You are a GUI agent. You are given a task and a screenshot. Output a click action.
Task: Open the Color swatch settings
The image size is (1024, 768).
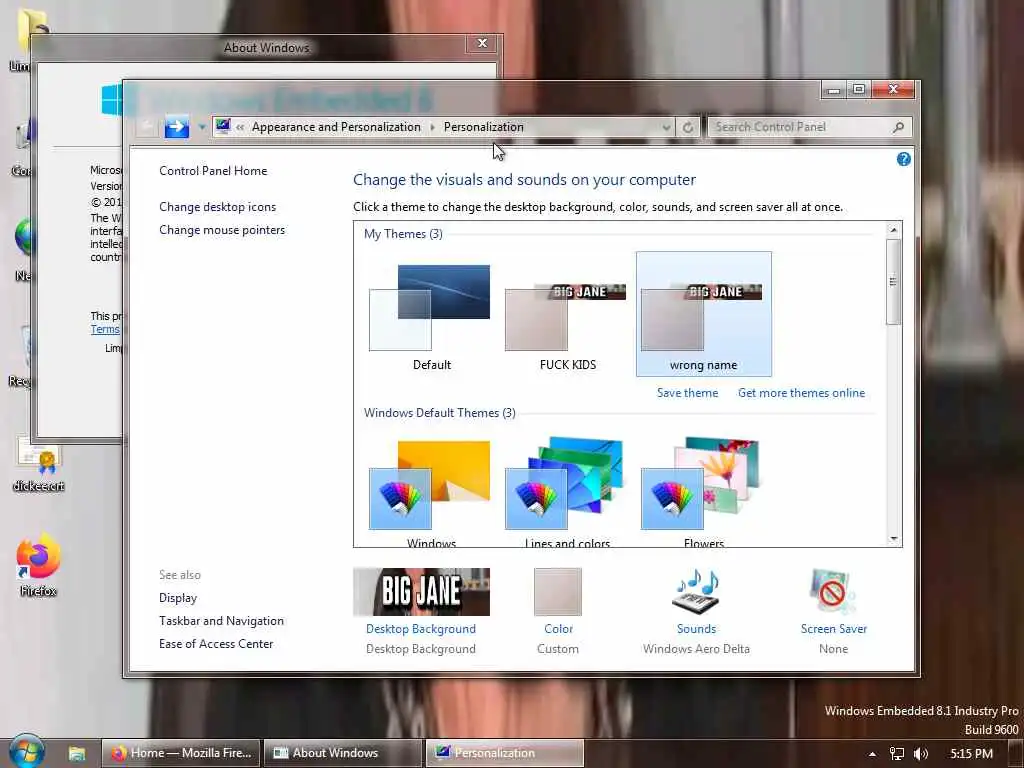[x=558, y=592]
